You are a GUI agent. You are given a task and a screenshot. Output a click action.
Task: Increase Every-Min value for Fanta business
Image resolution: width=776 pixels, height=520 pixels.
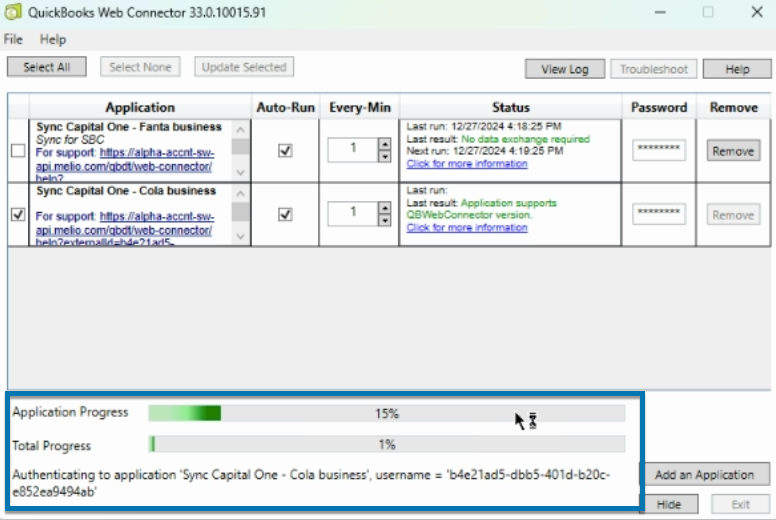tap(384, 144)
